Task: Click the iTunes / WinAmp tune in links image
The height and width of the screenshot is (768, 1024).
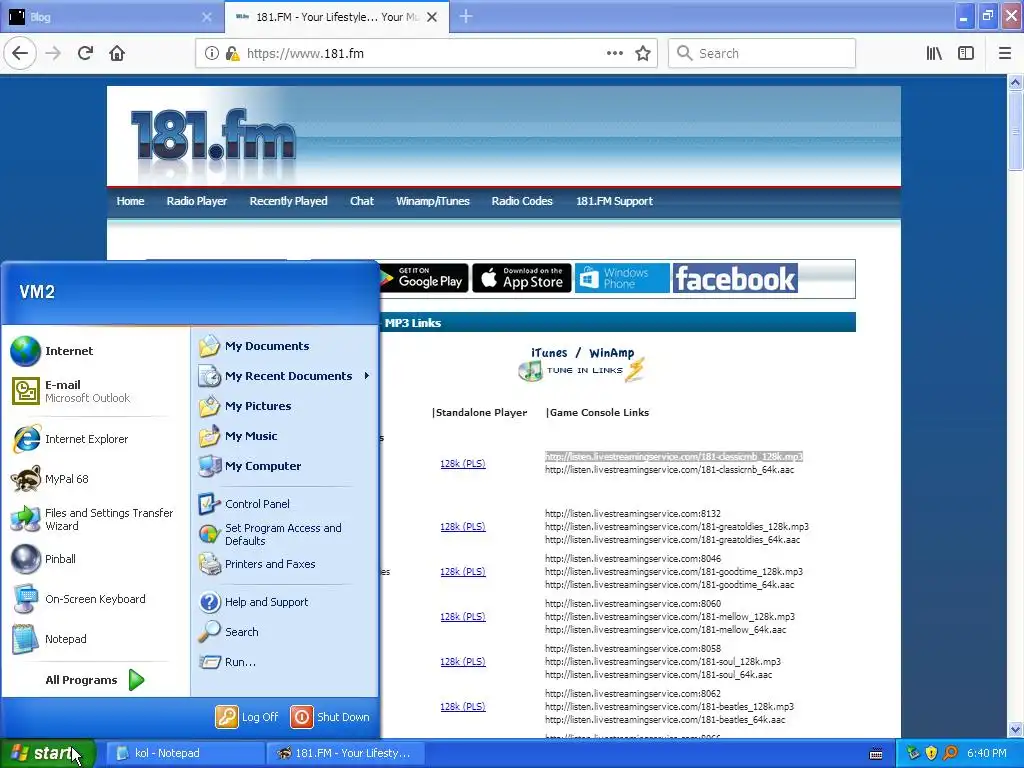Action: click(582, 364)
